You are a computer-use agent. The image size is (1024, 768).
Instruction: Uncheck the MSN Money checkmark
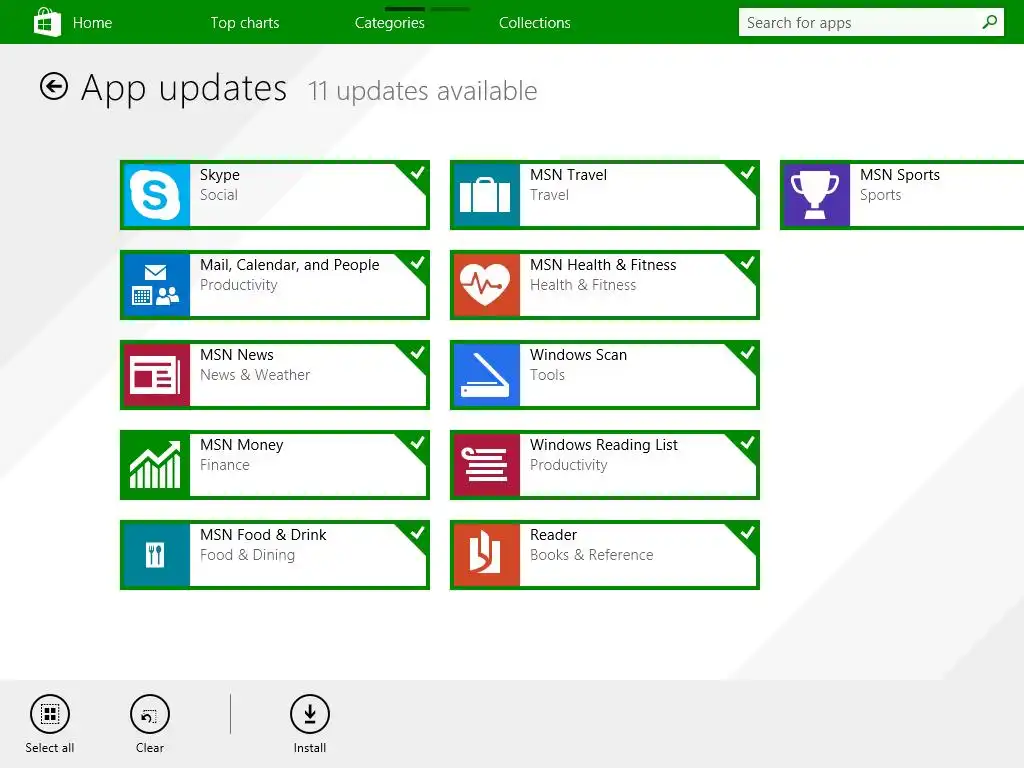coord(417,443)
